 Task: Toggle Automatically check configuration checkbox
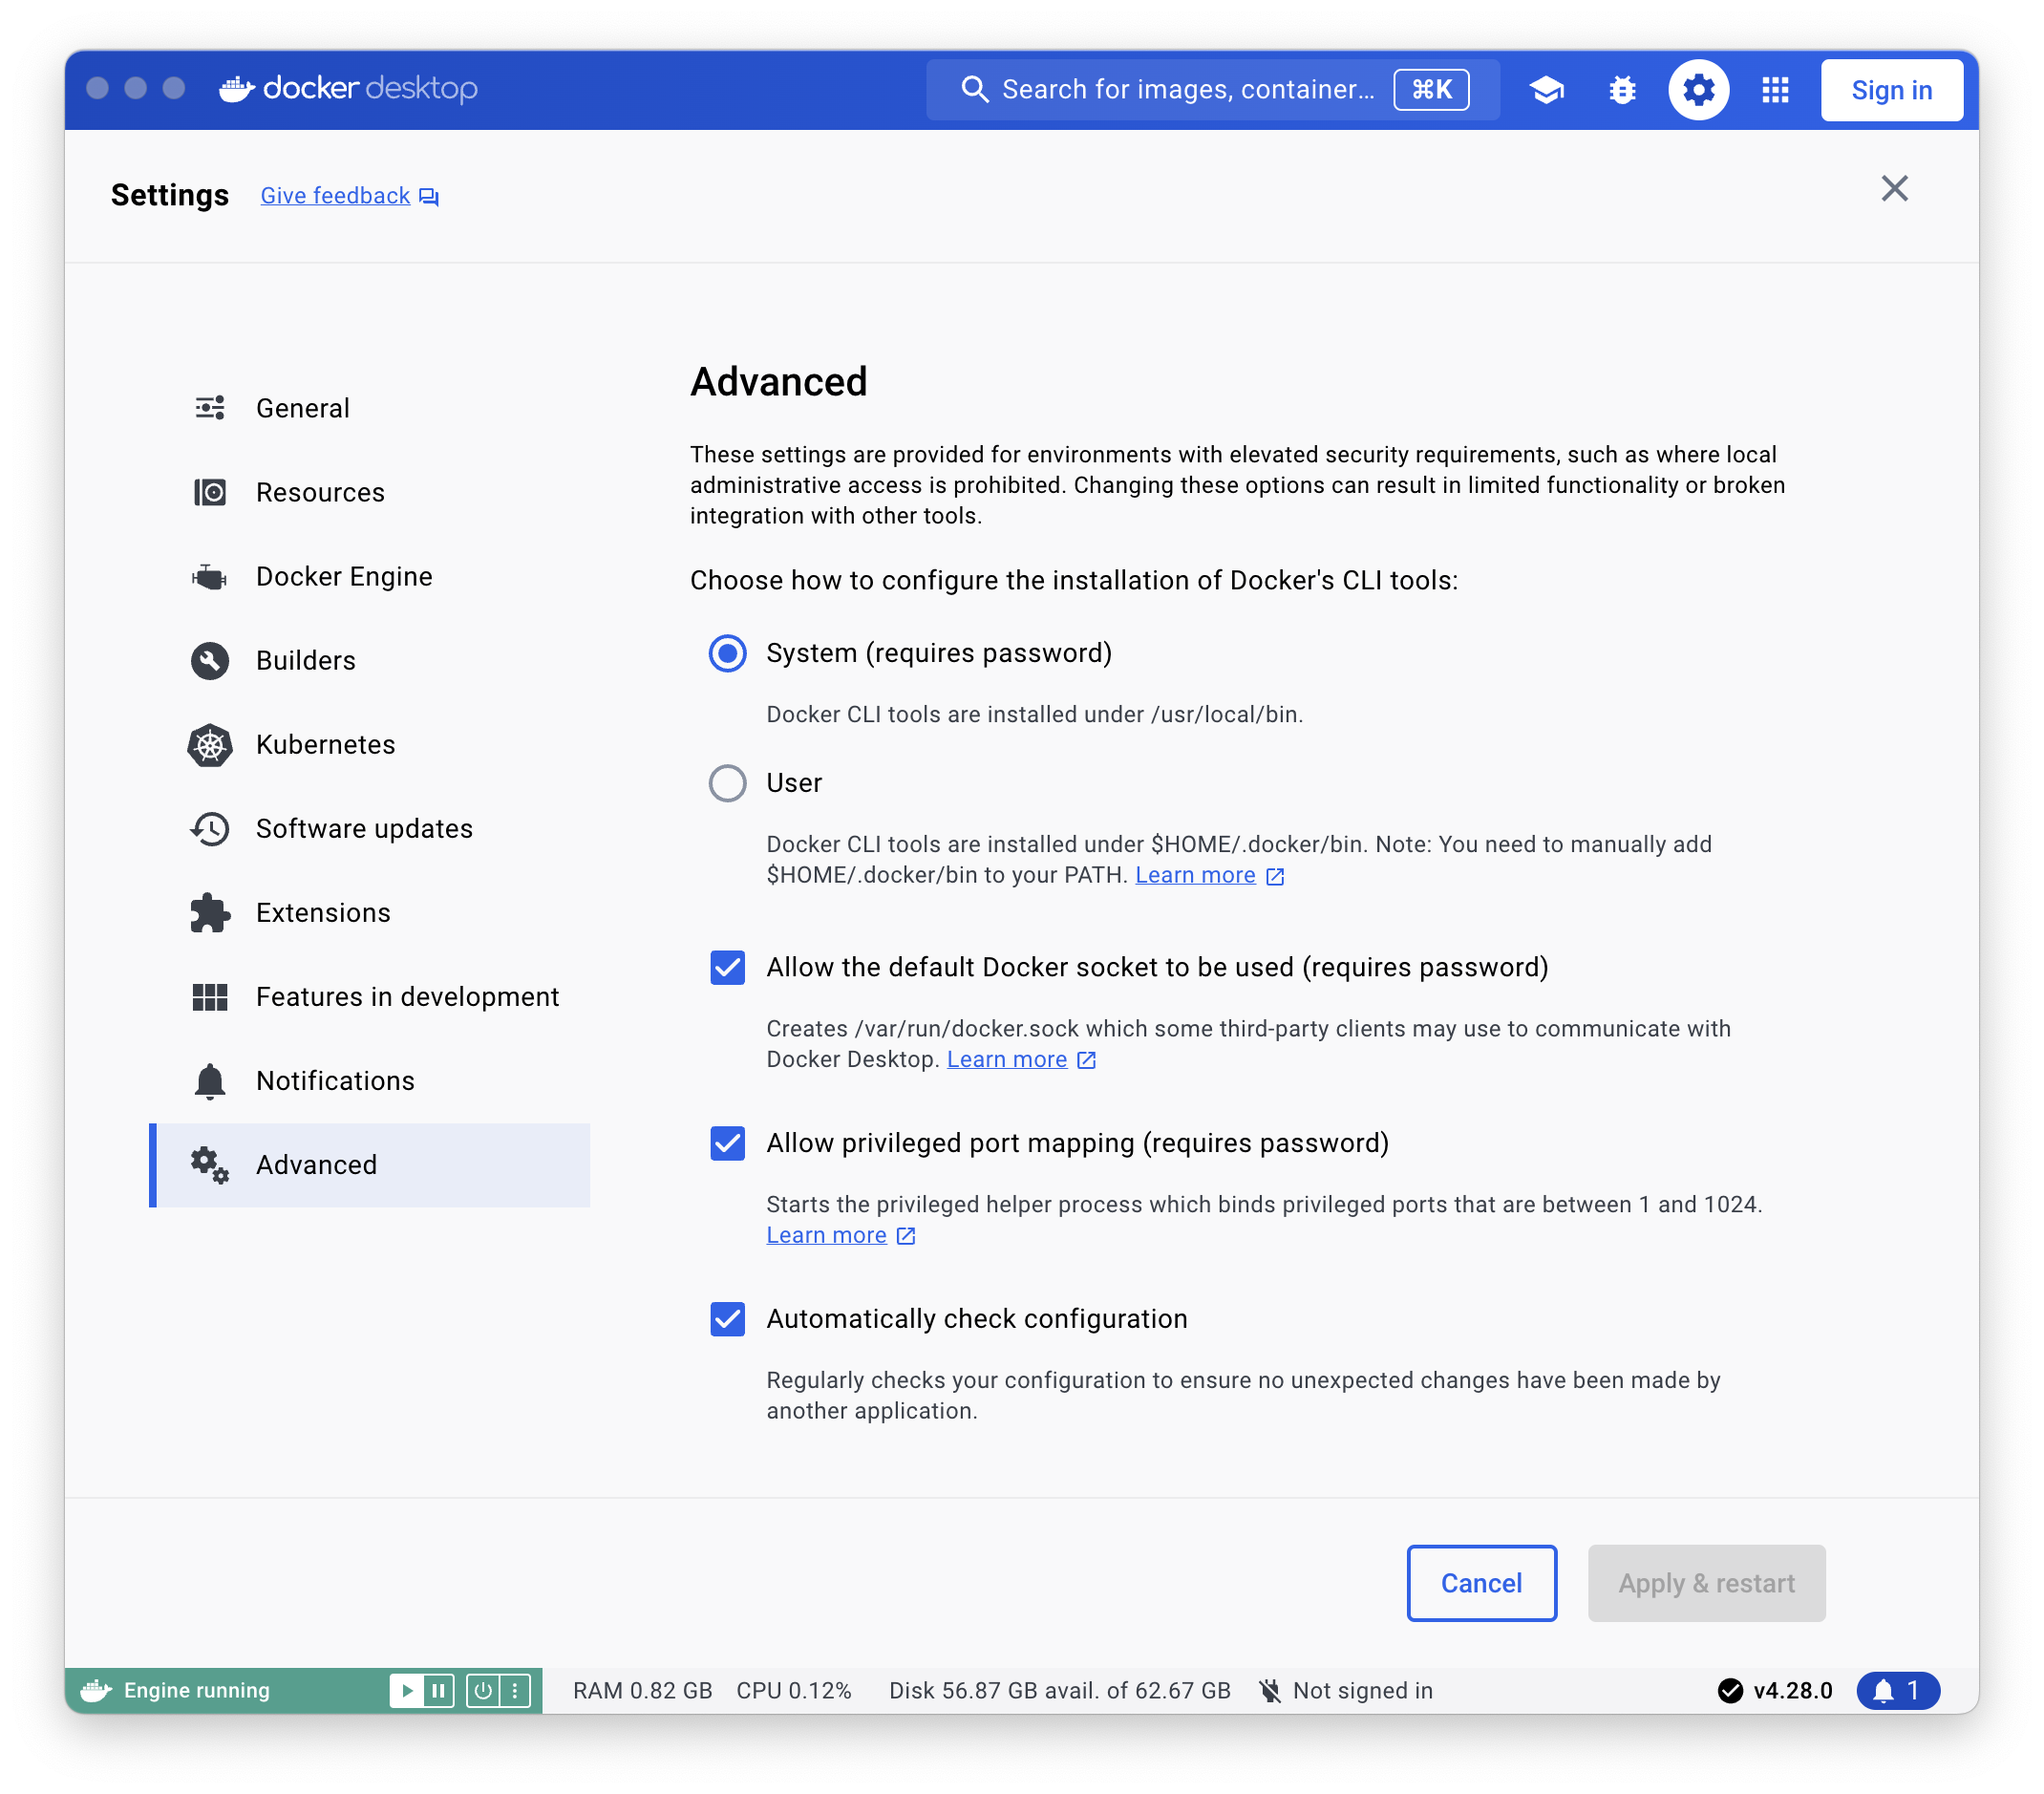(x=727, y=1319)
